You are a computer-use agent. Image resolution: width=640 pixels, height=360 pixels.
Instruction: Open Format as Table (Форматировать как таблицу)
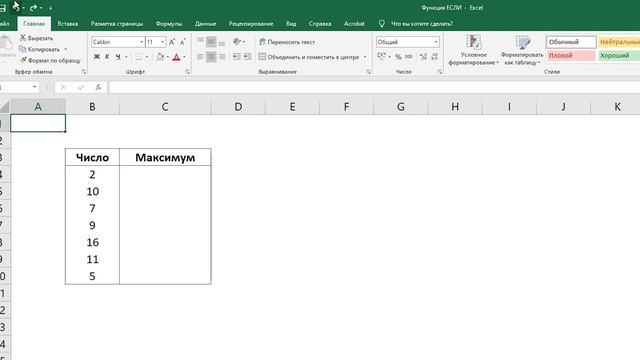pyautogui.click(x=522, y=50)
